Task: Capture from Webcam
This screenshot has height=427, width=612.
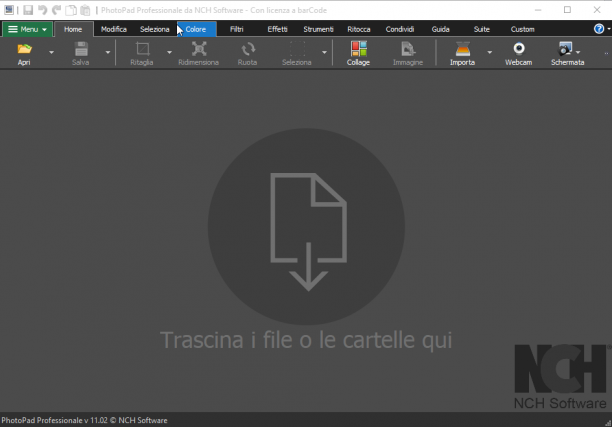Action: (519, 53)
